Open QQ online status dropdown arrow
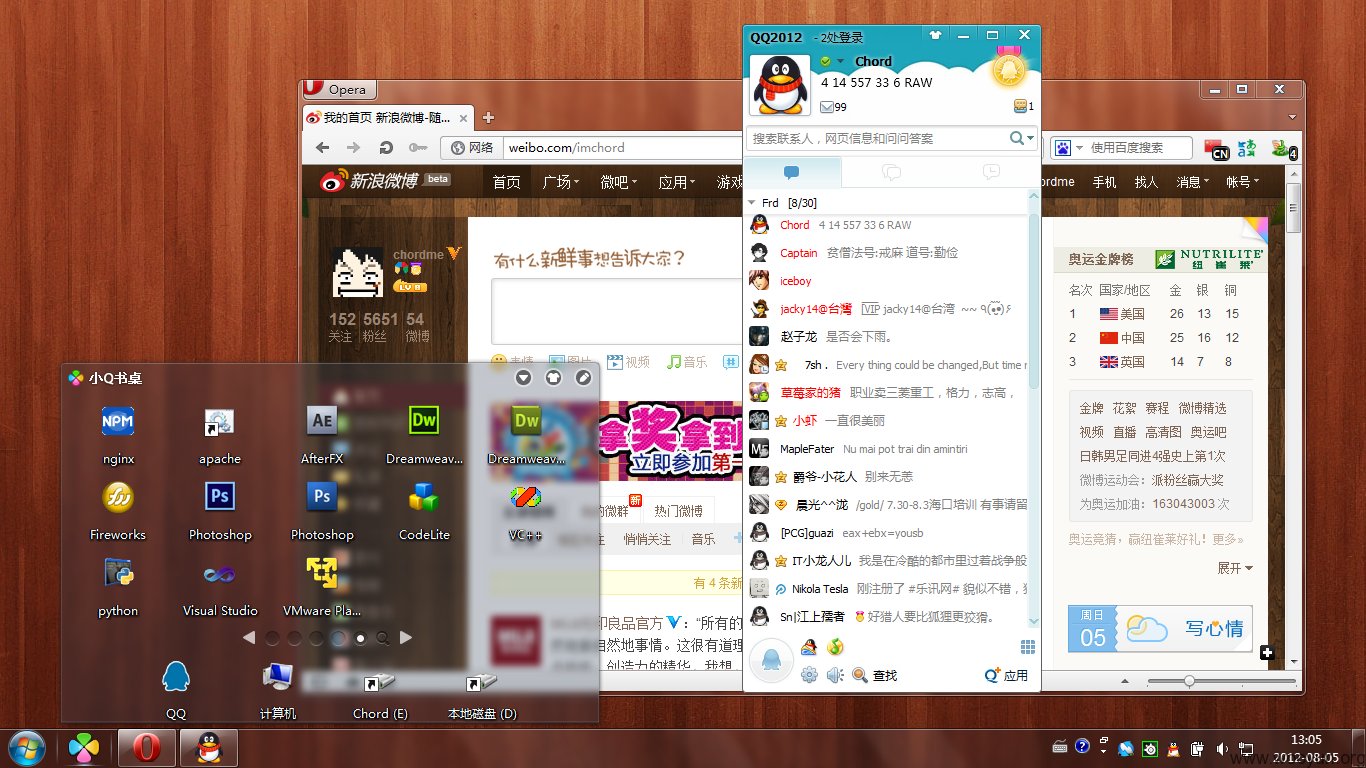1366x768 pixels. (x=840, y=62)
